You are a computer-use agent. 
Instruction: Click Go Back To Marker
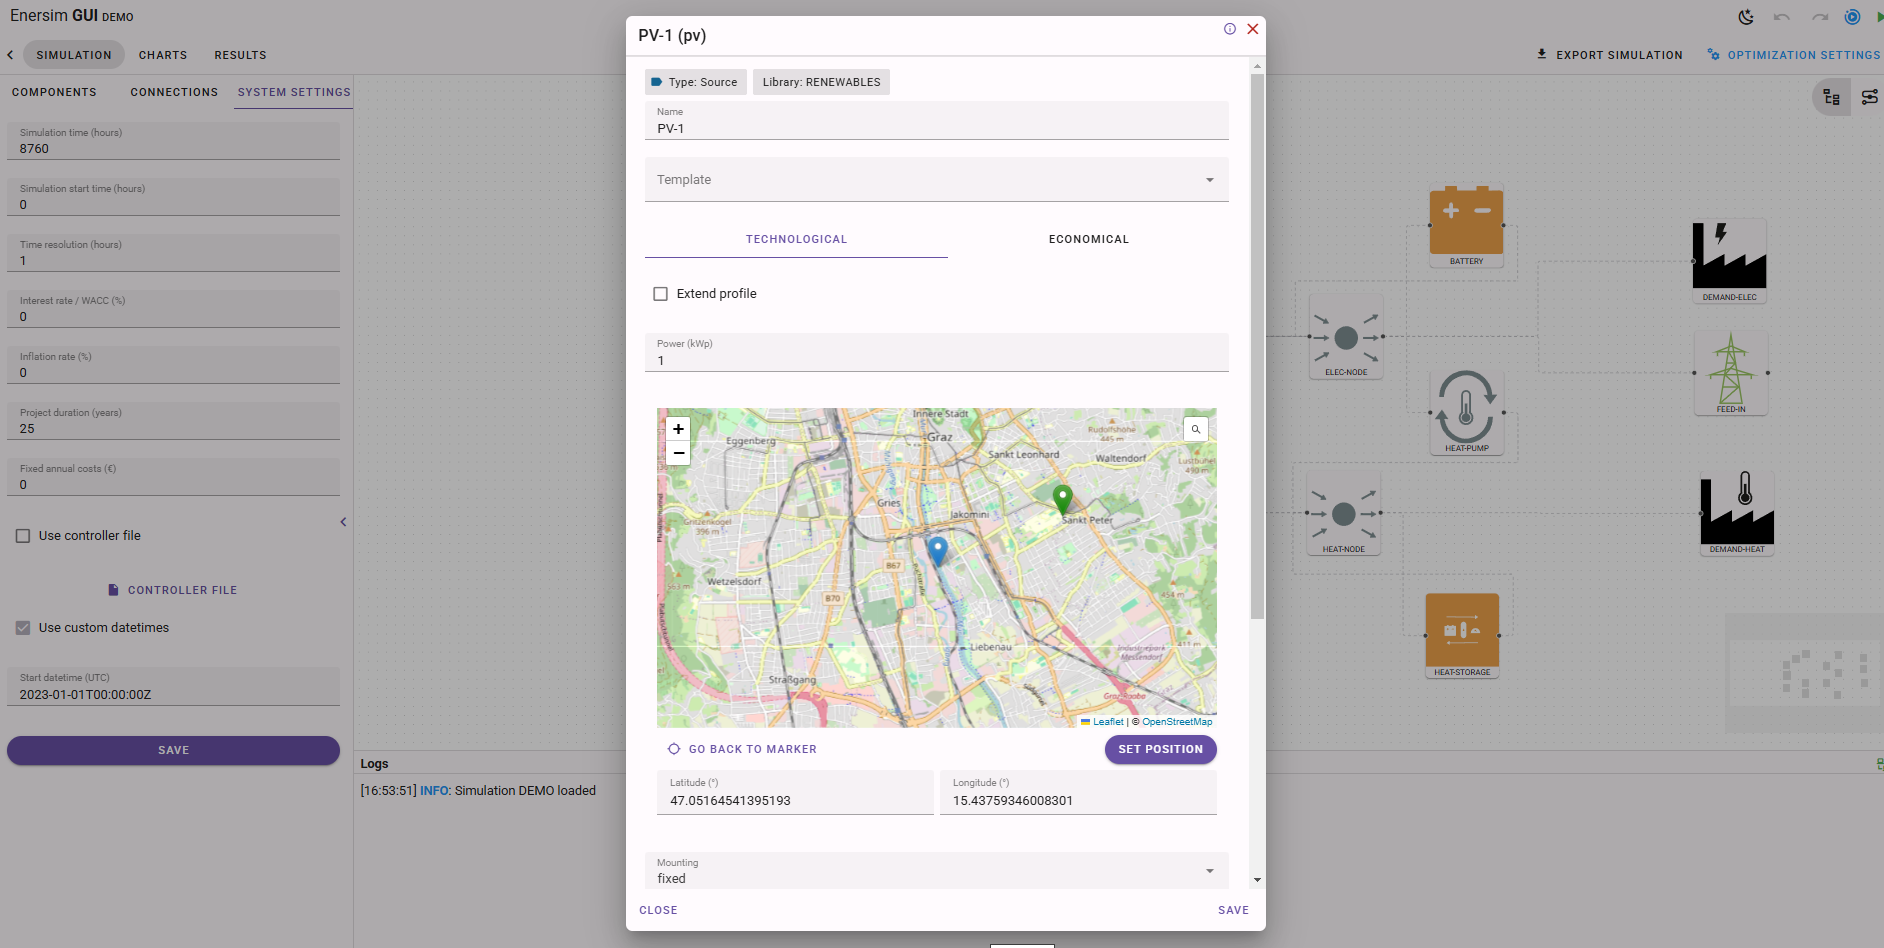coord(742,749)
